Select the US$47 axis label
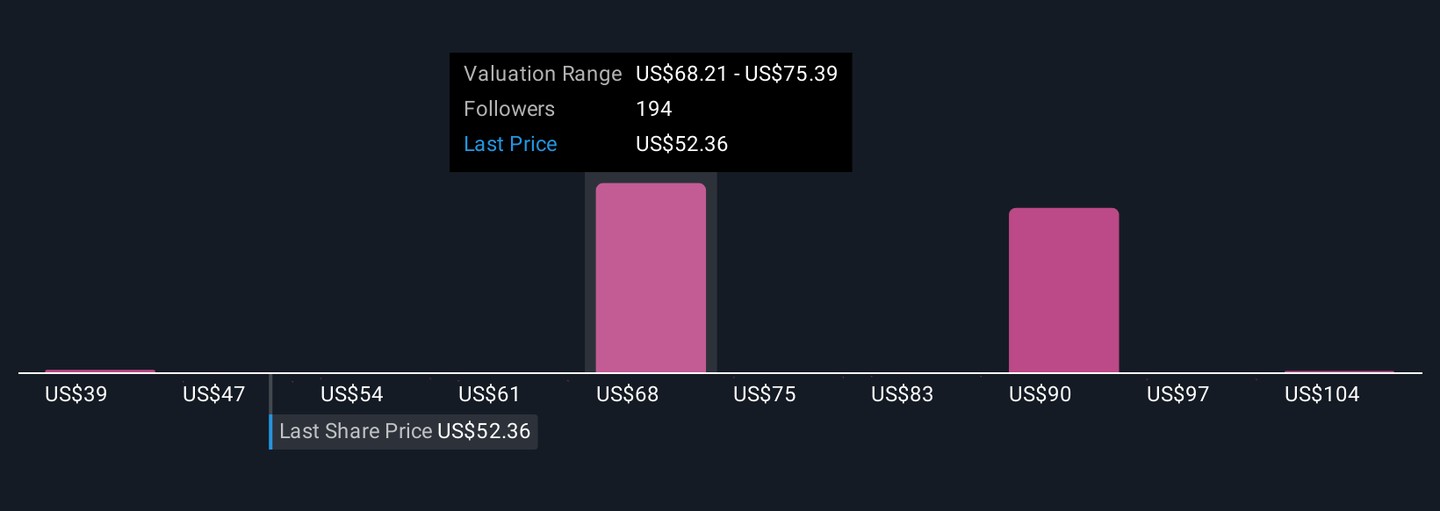 point(214,395)
